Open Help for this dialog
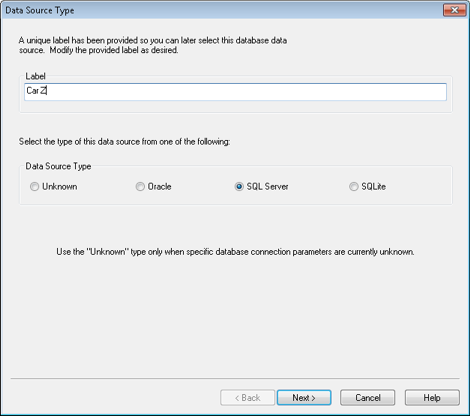The image size is (470, 416). click(x=432, y=398)
